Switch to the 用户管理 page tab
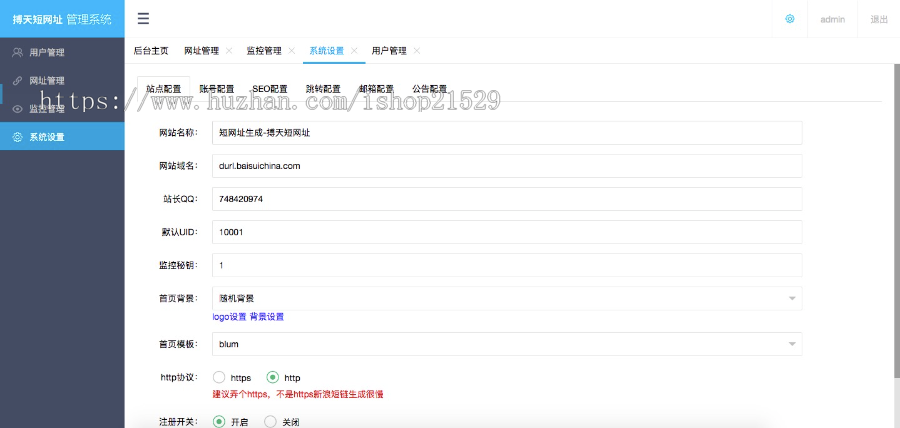This screenshot has height=428, width=900. point(389,50)
